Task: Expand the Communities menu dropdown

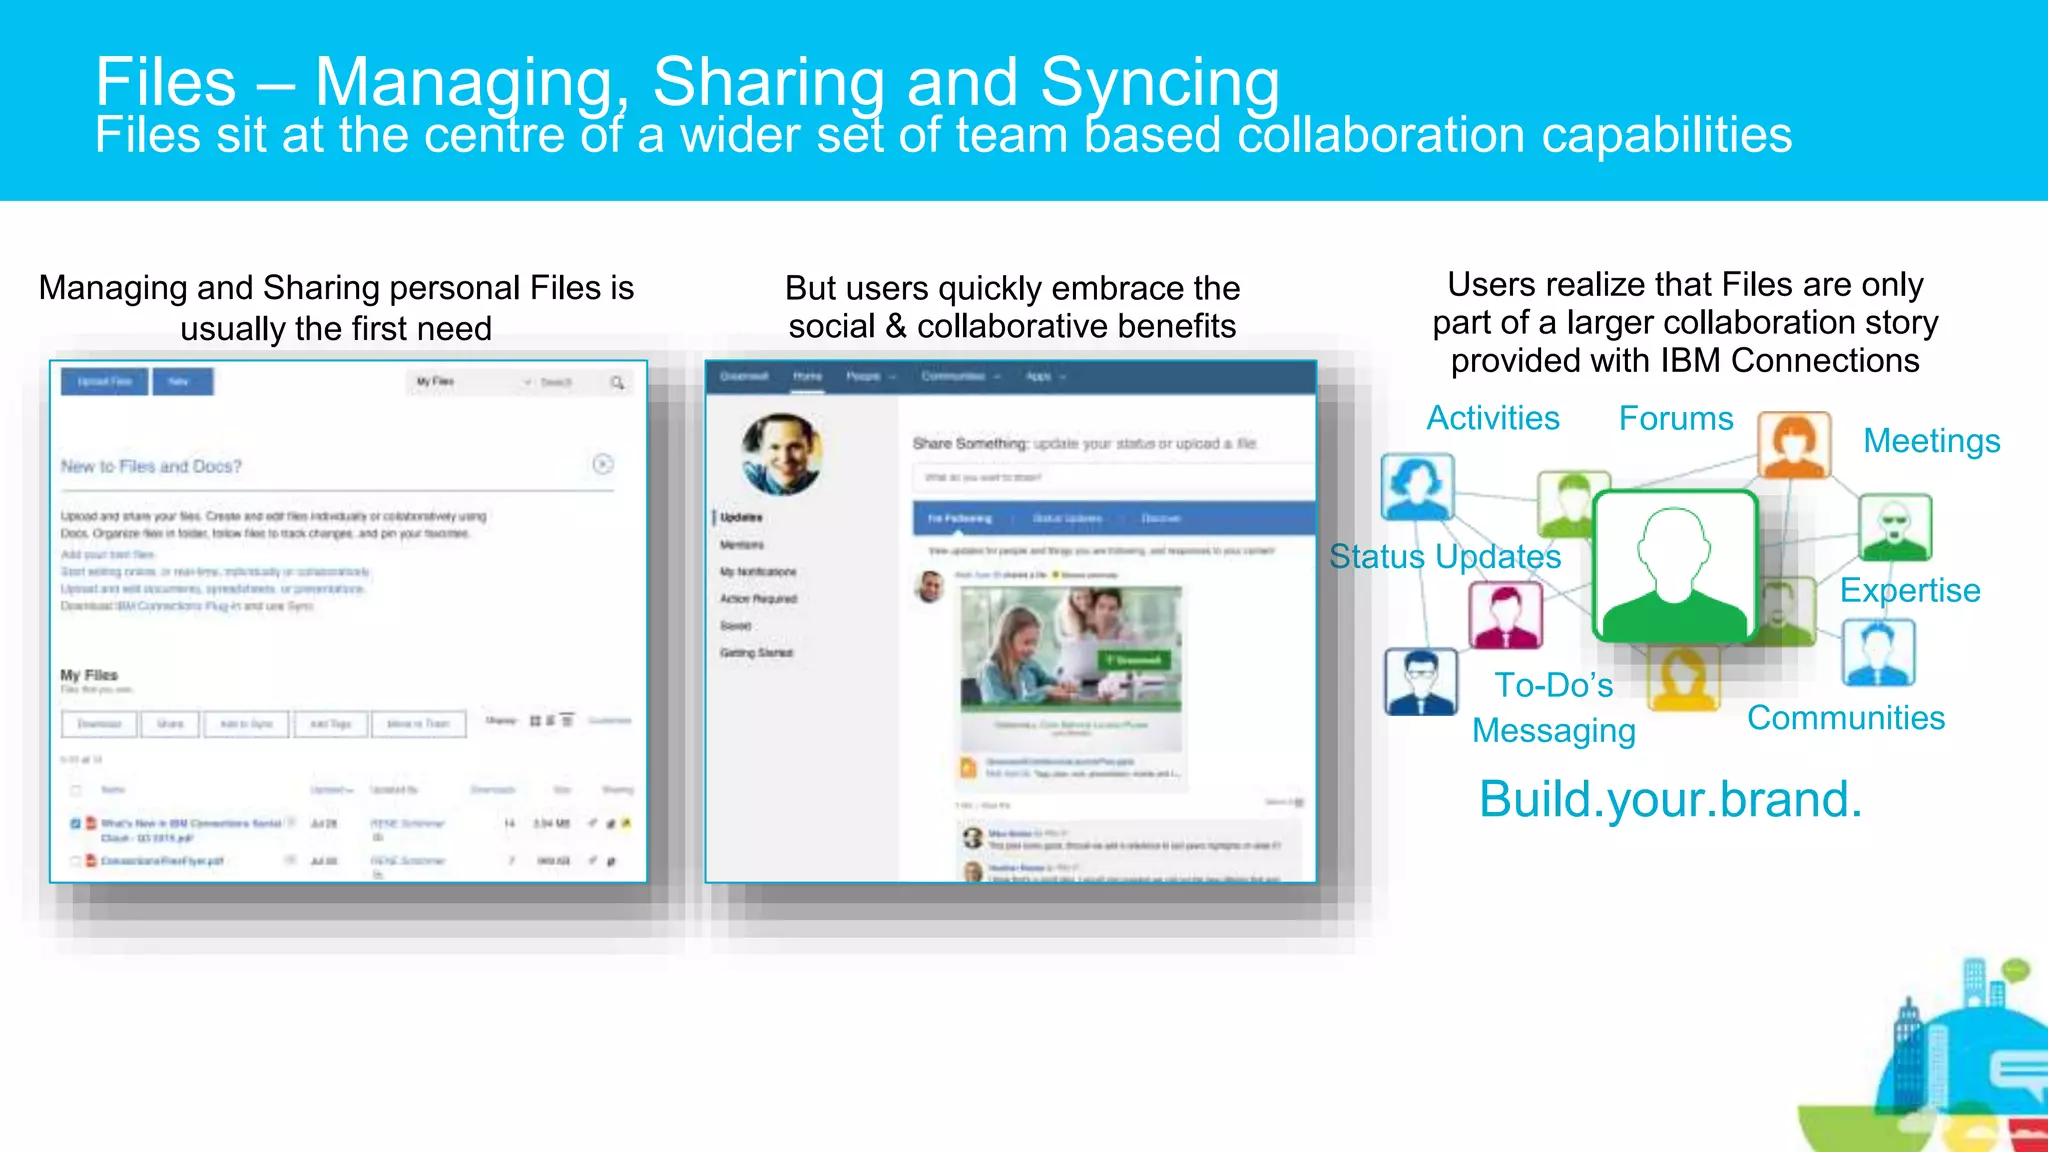Action: click(x=960, y=376)
